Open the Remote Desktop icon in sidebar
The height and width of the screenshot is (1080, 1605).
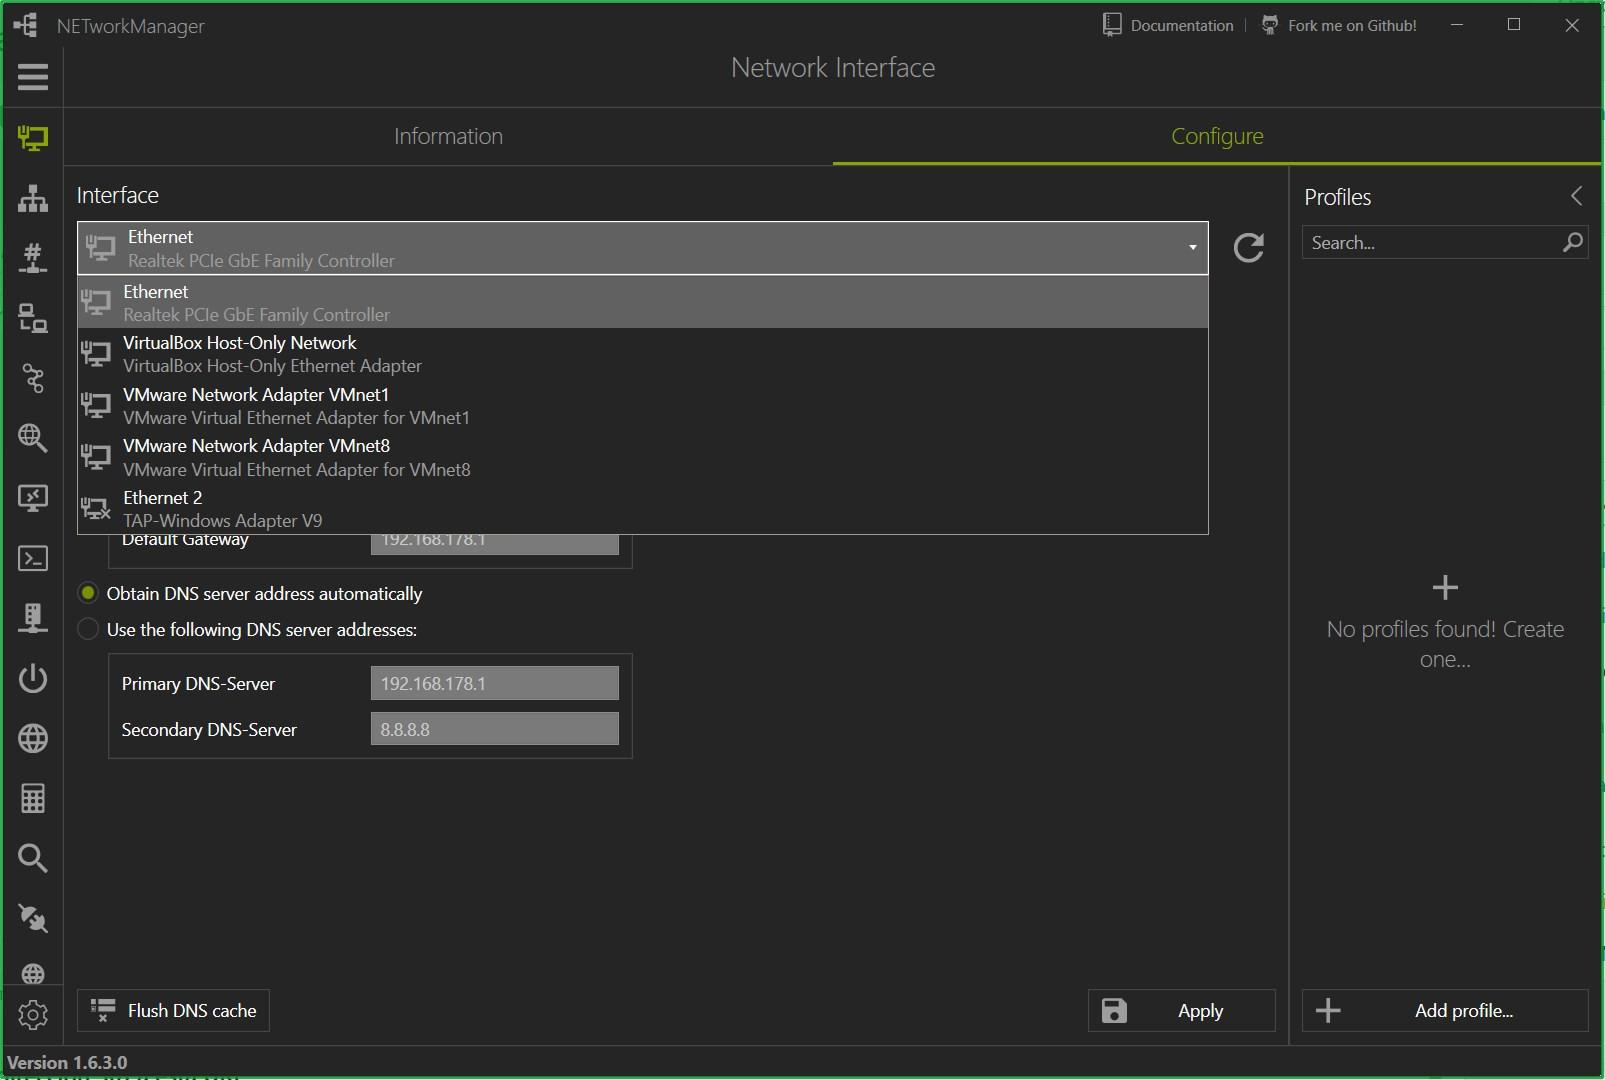pos(32,498)
